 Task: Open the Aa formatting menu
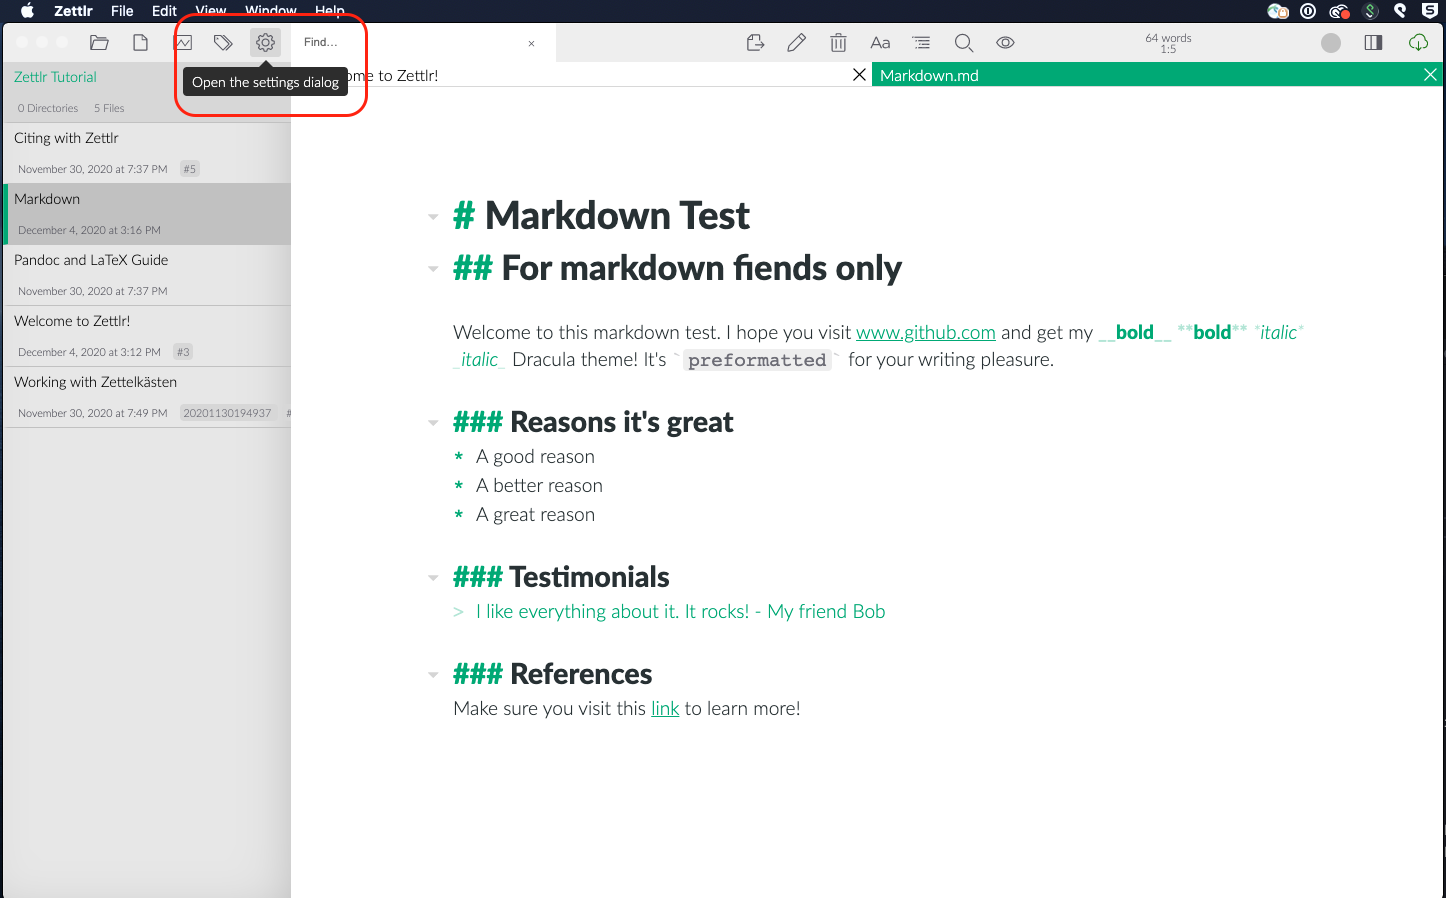coord(880,42)
